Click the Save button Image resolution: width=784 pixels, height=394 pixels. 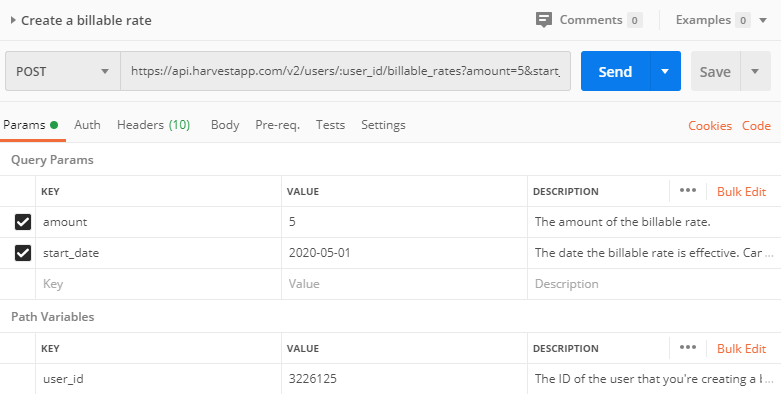point(716,72)
